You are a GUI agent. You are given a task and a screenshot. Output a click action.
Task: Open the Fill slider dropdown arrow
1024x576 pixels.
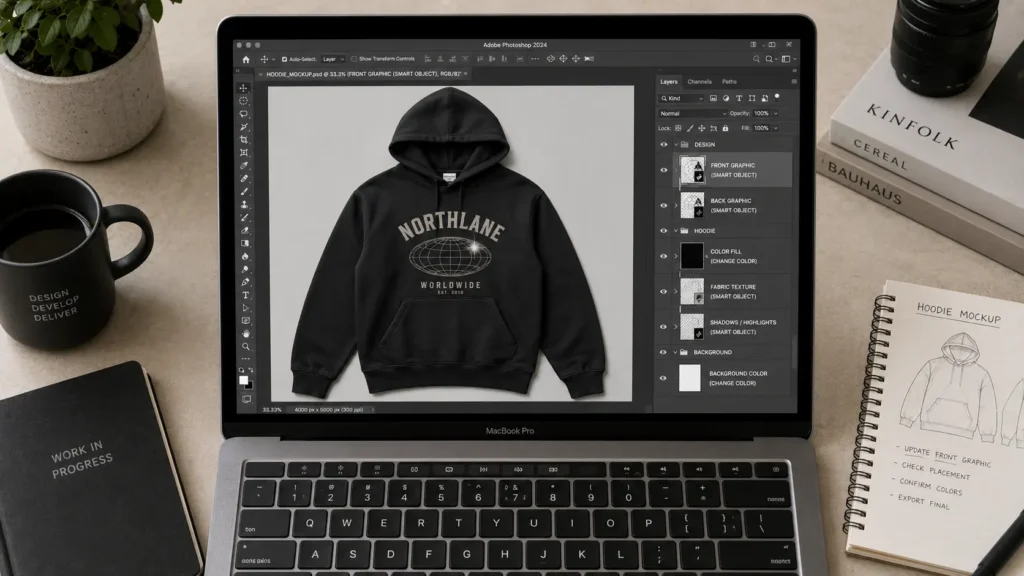coord(776,129)
